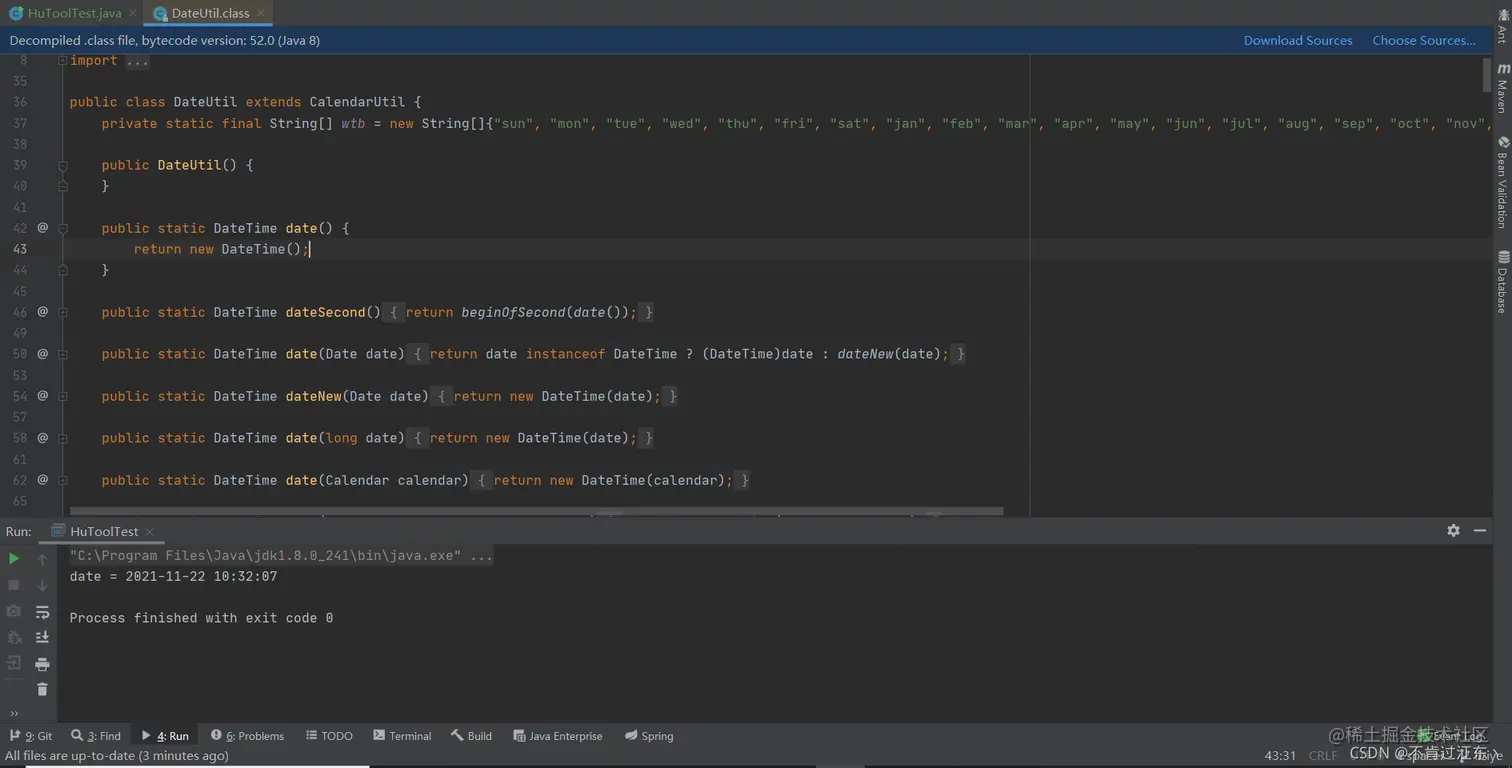Click the Print console output icon

click(x=42, y=664)
